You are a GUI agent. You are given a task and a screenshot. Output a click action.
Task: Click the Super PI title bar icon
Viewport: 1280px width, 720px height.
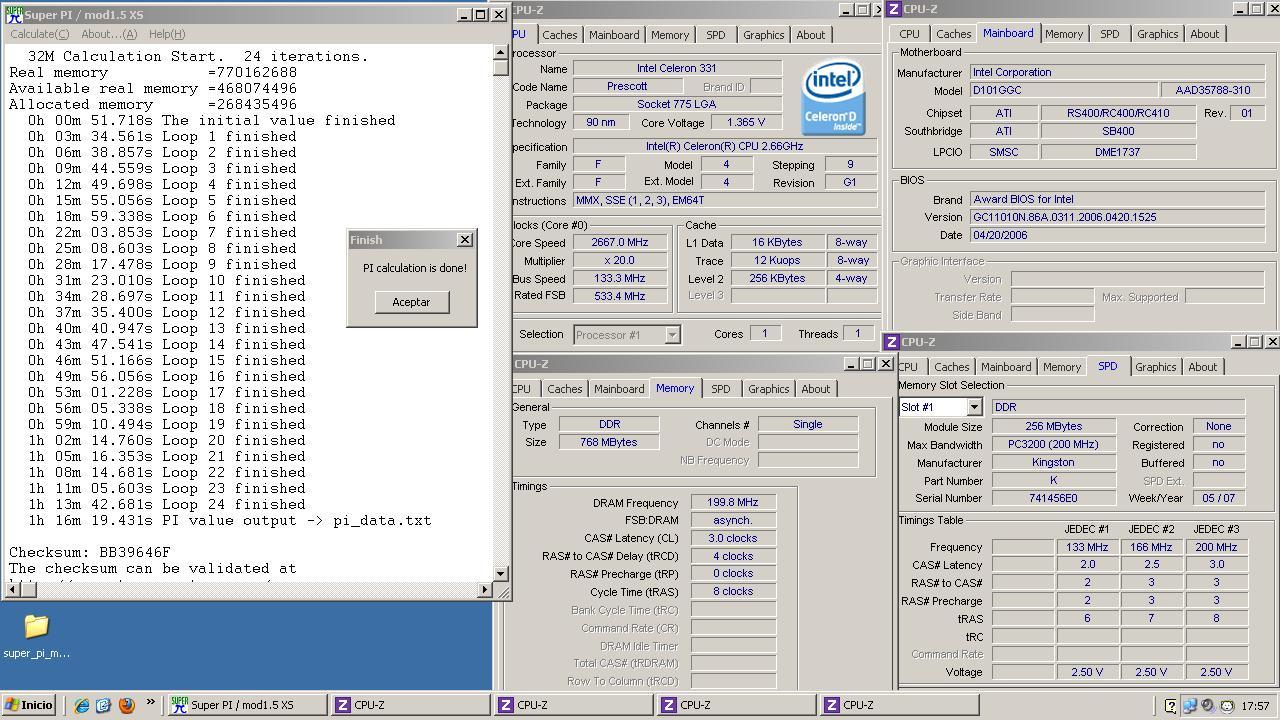pos(14,14)
